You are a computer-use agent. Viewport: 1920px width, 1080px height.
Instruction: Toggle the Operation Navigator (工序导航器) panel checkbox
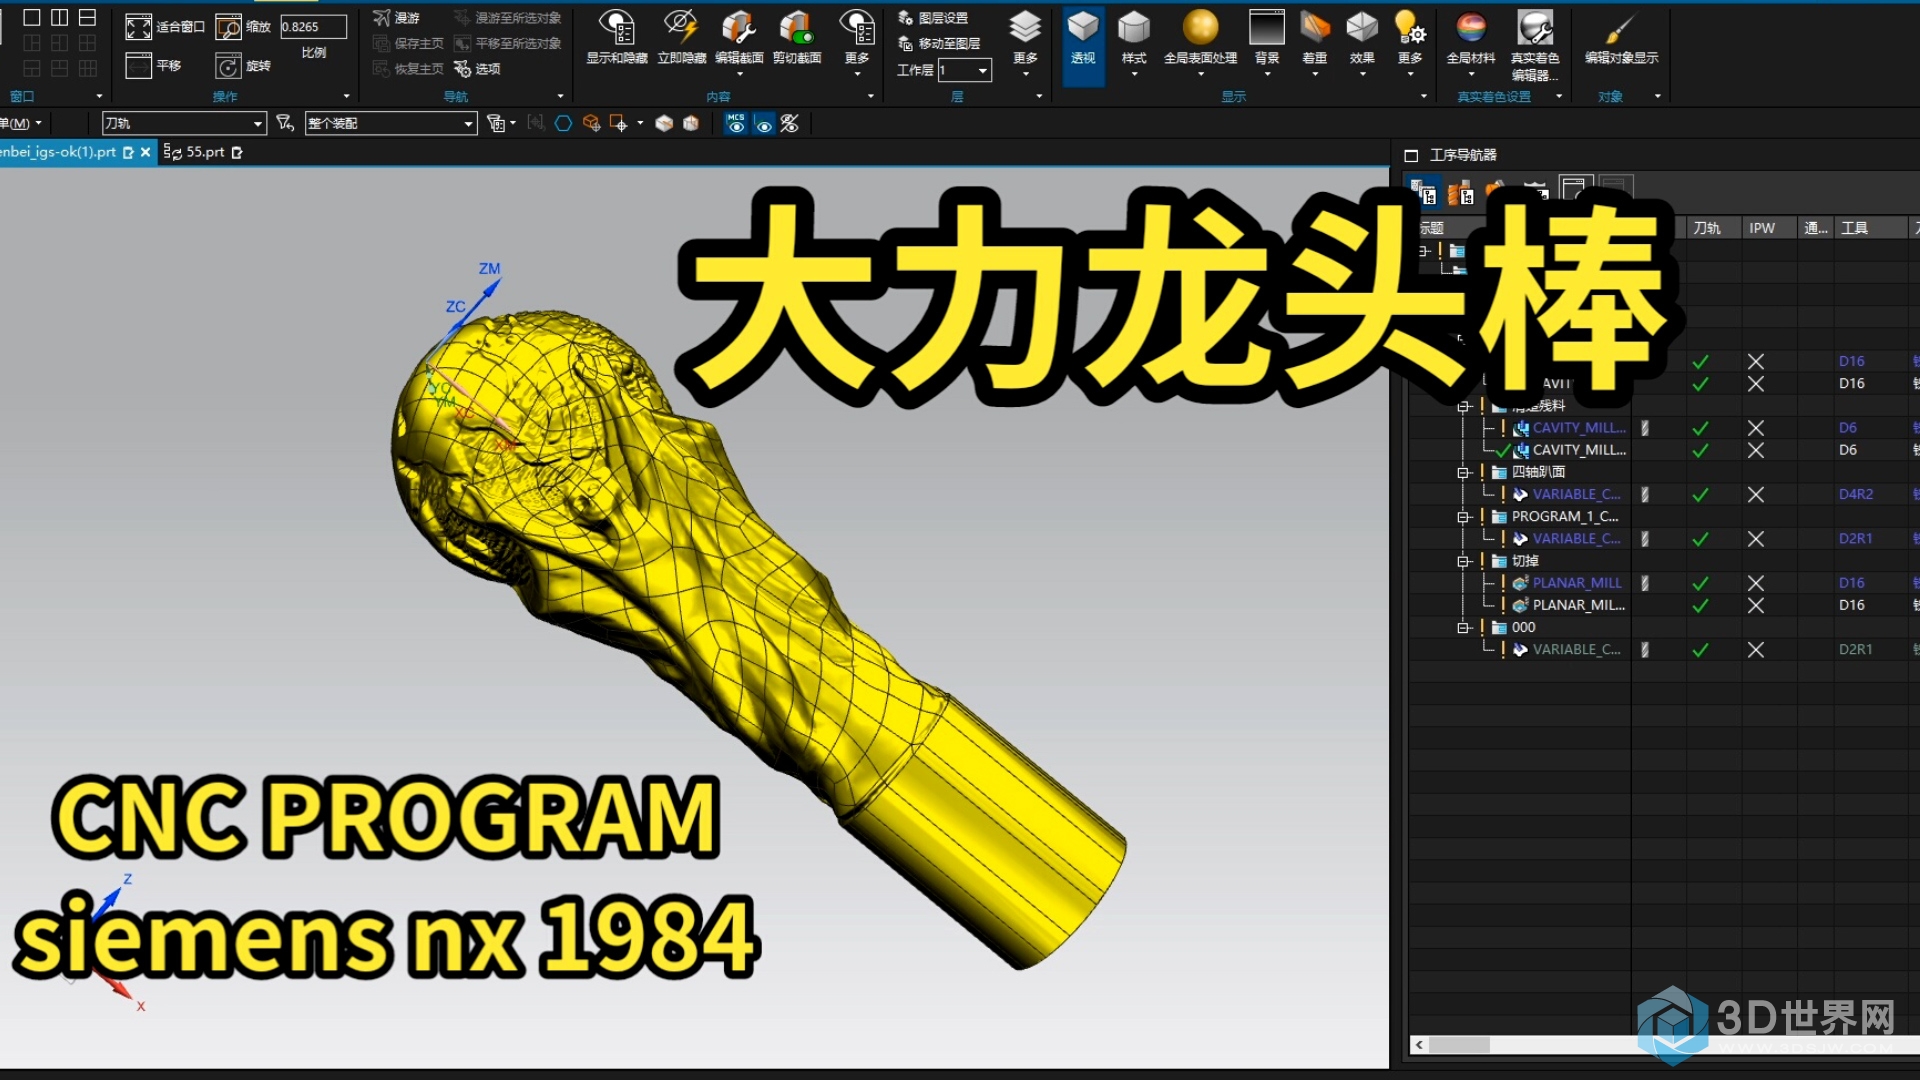(x=1411, y=155)
